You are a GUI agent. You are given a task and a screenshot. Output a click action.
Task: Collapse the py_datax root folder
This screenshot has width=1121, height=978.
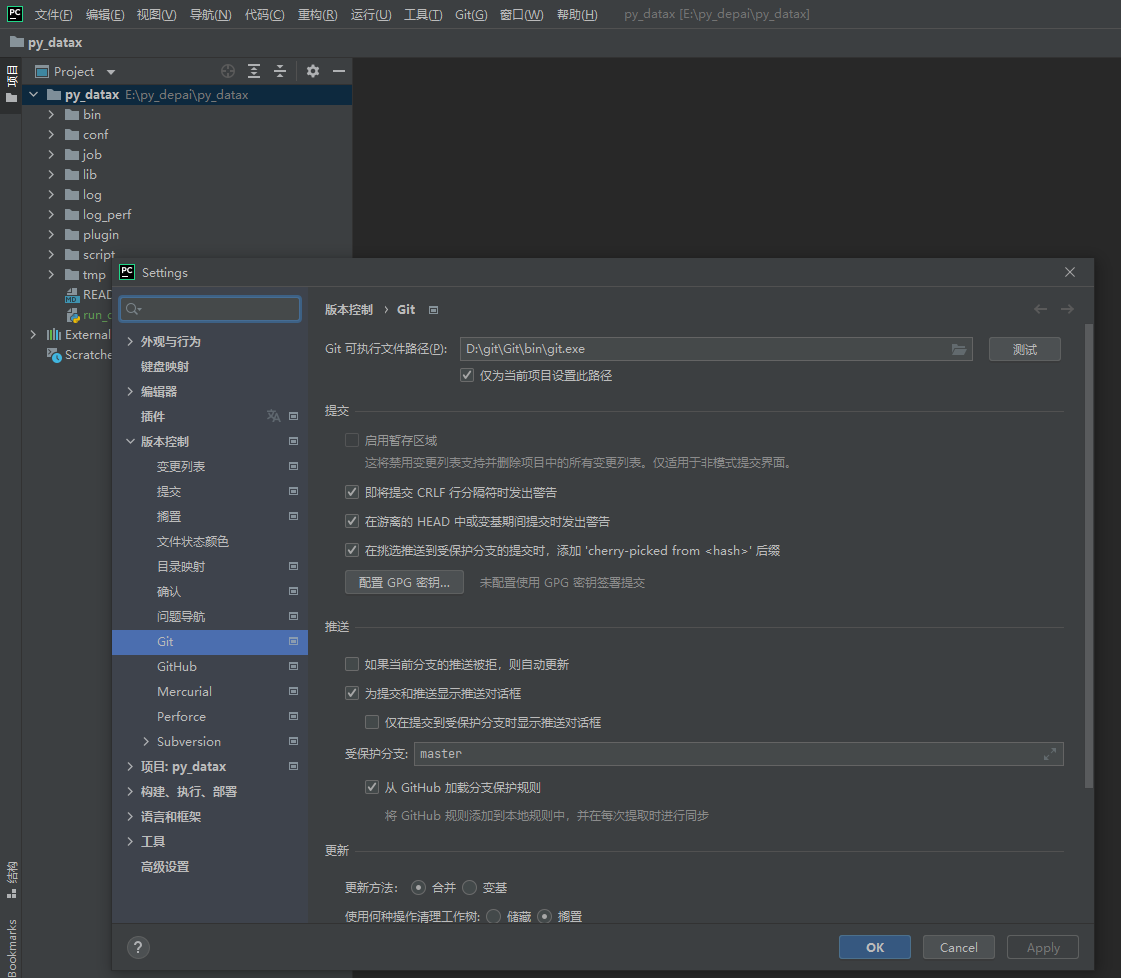coord(34,94)
